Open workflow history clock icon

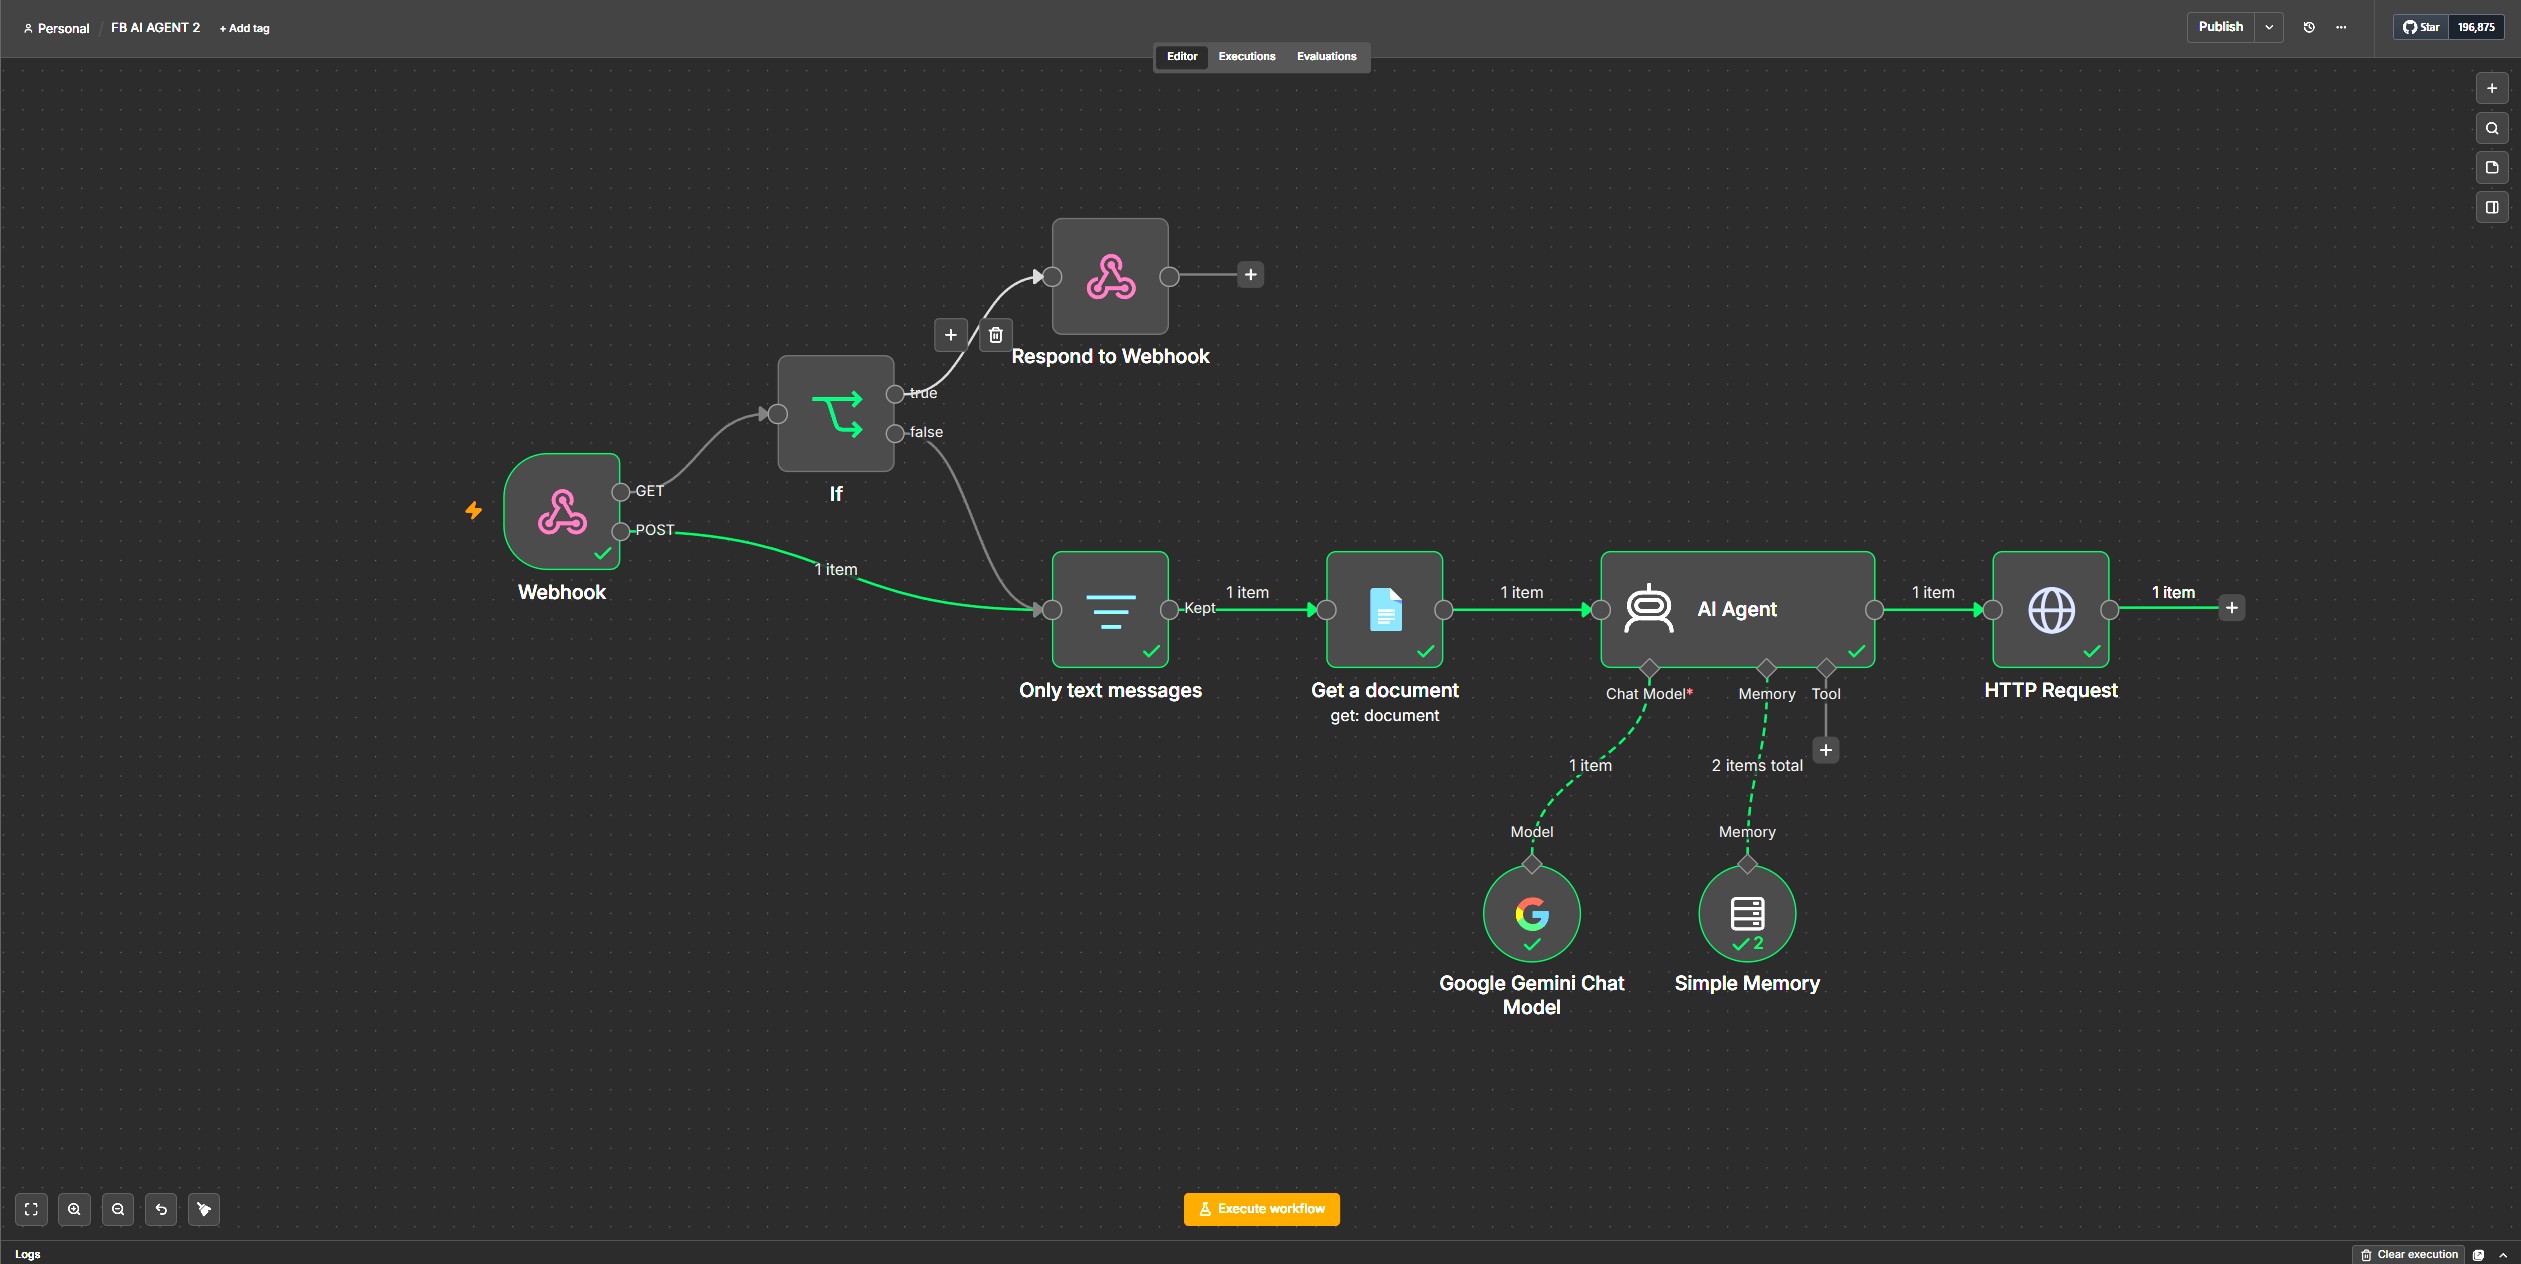pyautogui.click(x=2309, y=27)
